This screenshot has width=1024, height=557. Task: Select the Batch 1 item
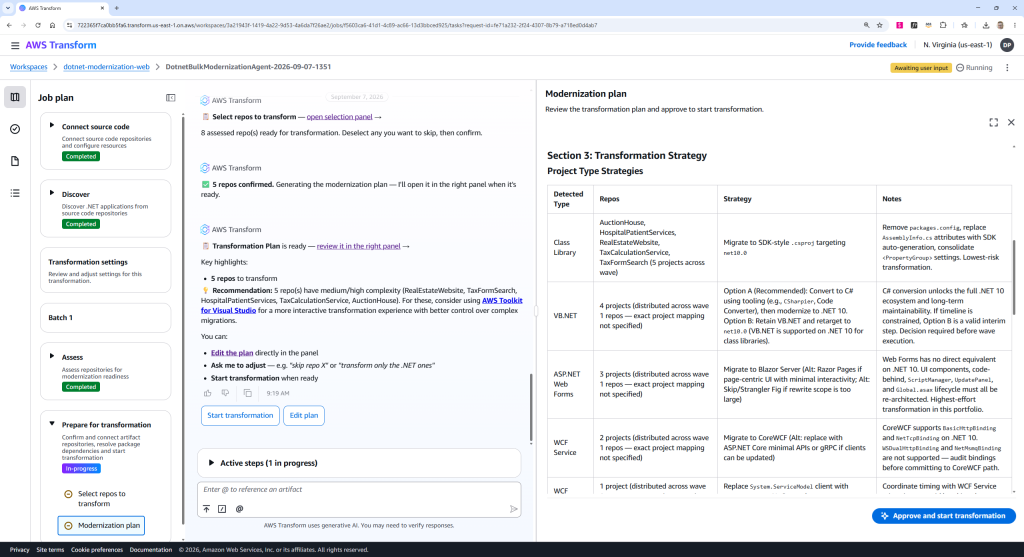tap(105, 317)
